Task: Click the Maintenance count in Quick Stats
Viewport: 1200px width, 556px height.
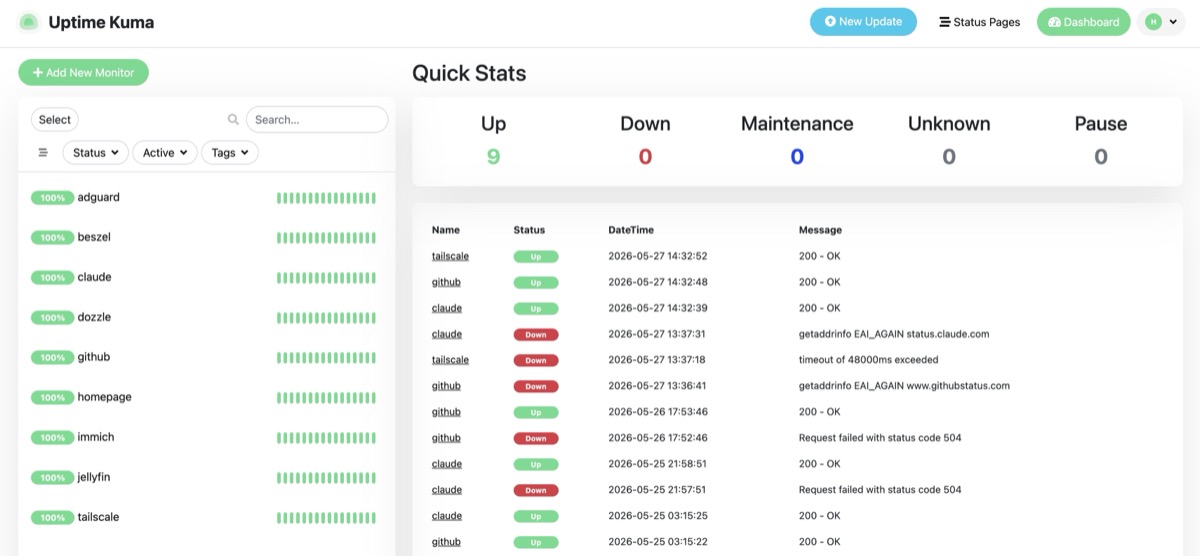Action: (x=797, y=157)
